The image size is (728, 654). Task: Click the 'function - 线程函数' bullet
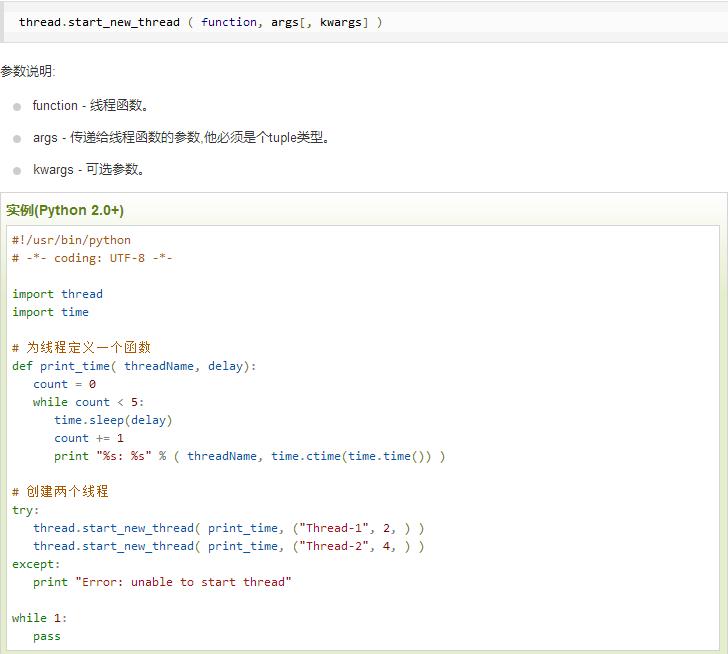click(x=91, y=106)
